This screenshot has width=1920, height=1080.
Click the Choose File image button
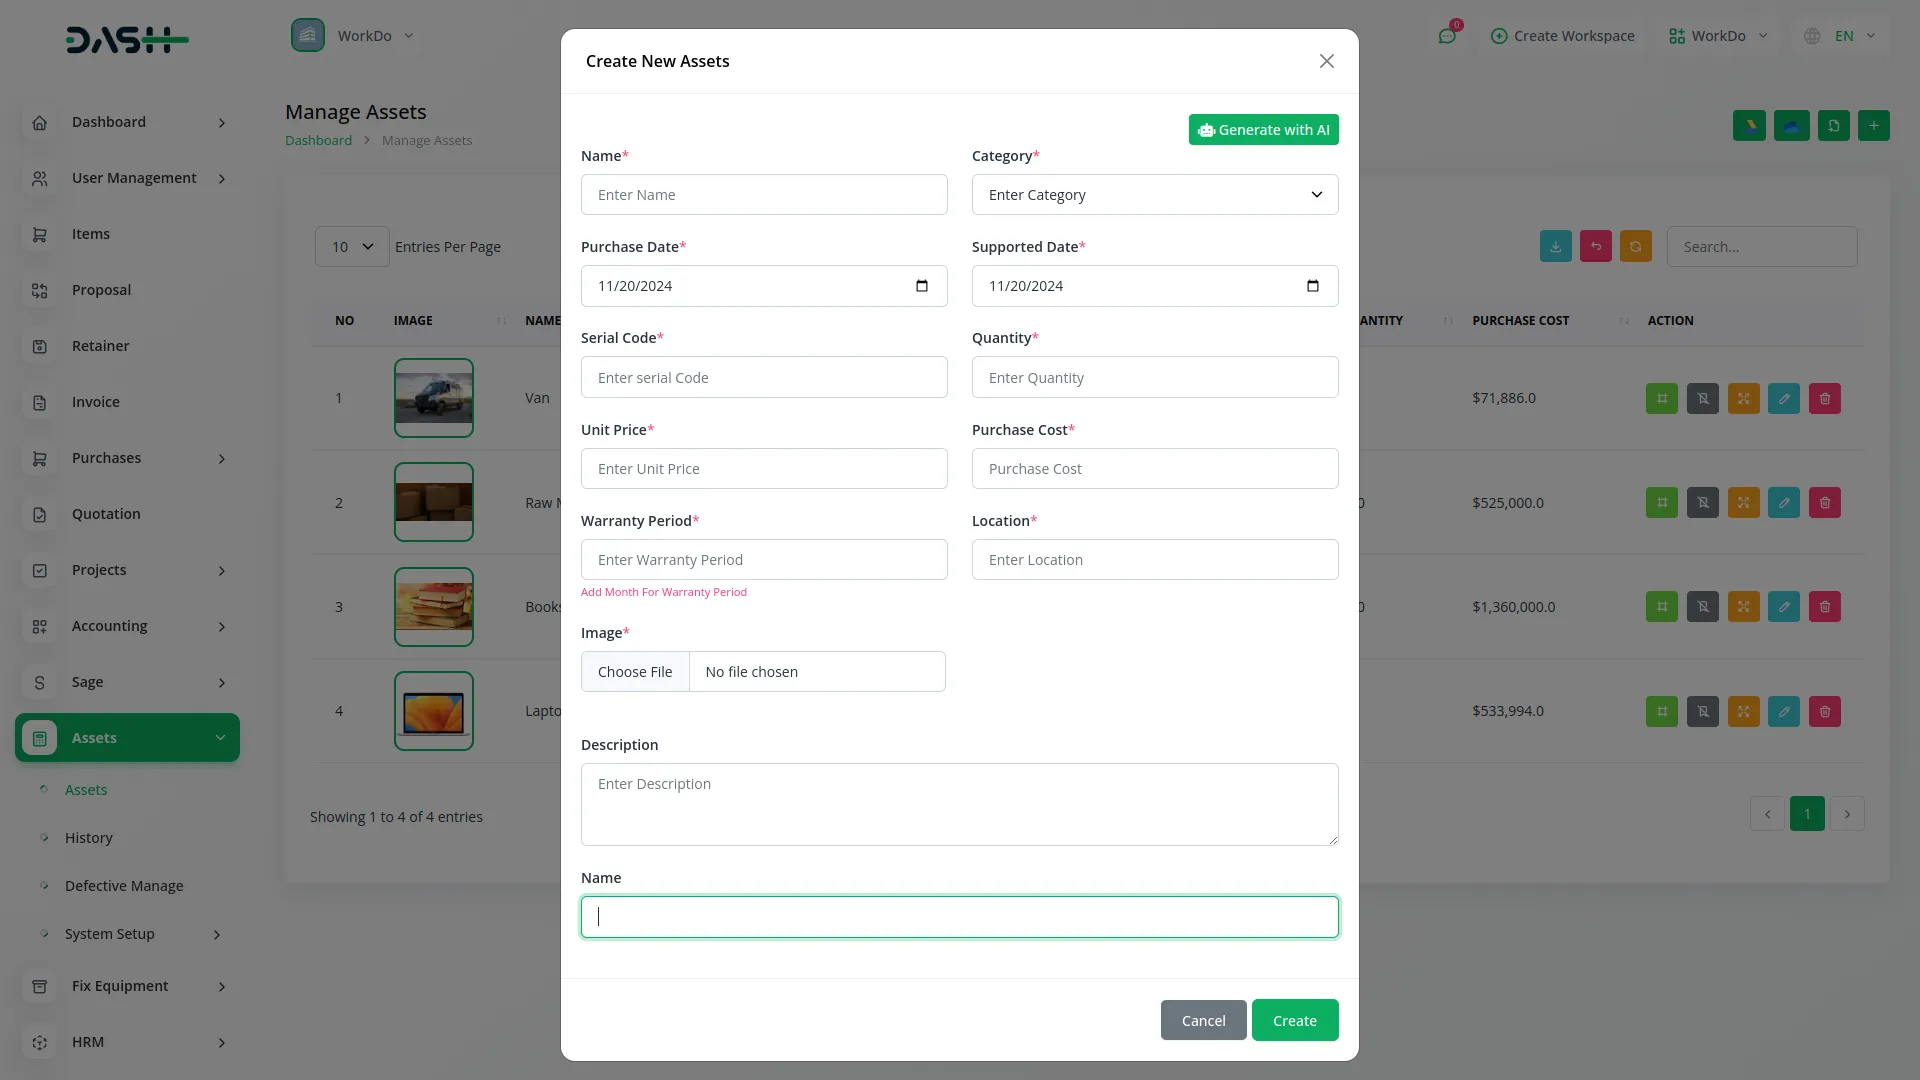(635, 672)
